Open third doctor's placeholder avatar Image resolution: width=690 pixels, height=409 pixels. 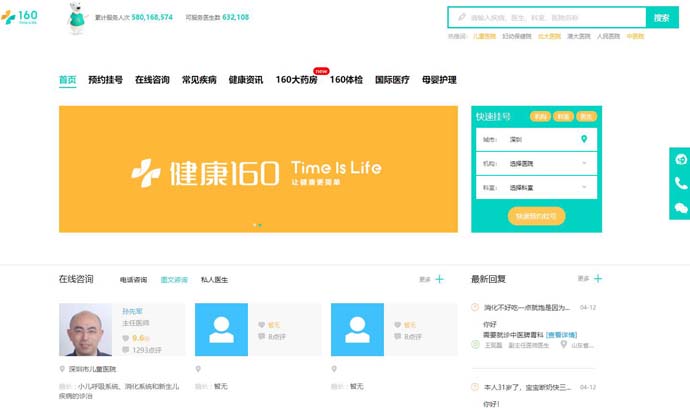coord(357,329)
